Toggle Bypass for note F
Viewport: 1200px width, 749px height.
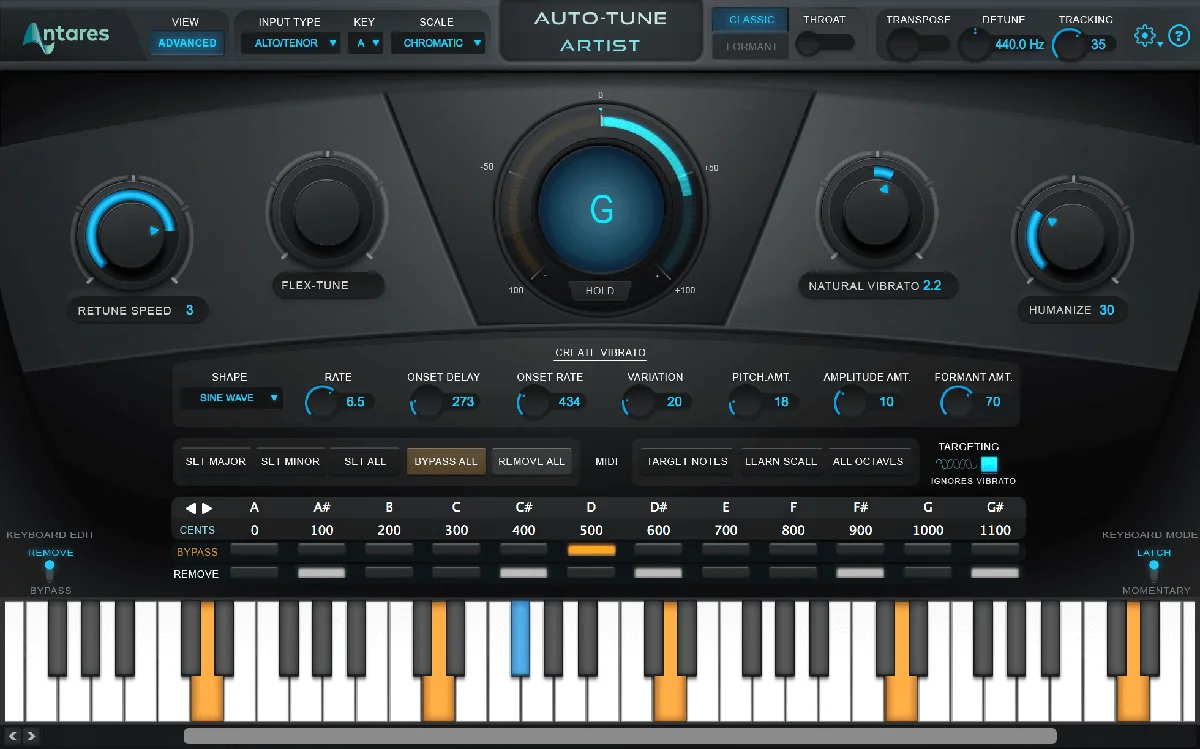click(793, 549)
